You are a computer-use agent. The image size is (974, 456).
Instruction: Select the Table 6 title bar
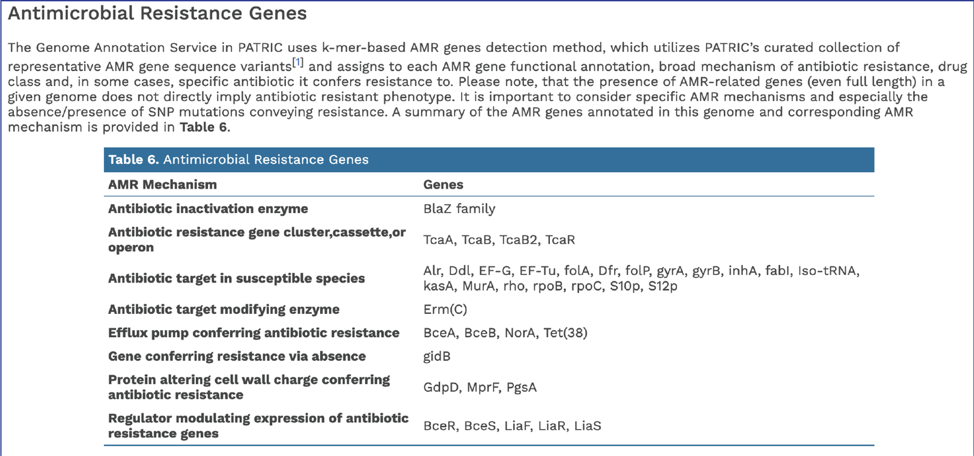(x=489, y=160)
